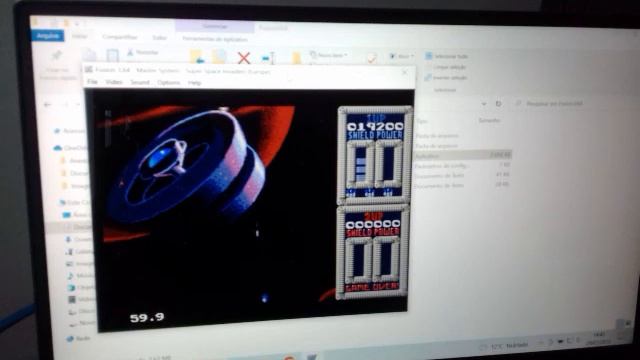Screen dimensions: 640x360
Task: Click the clock and date in taskbar
Action: click(598, 338)
